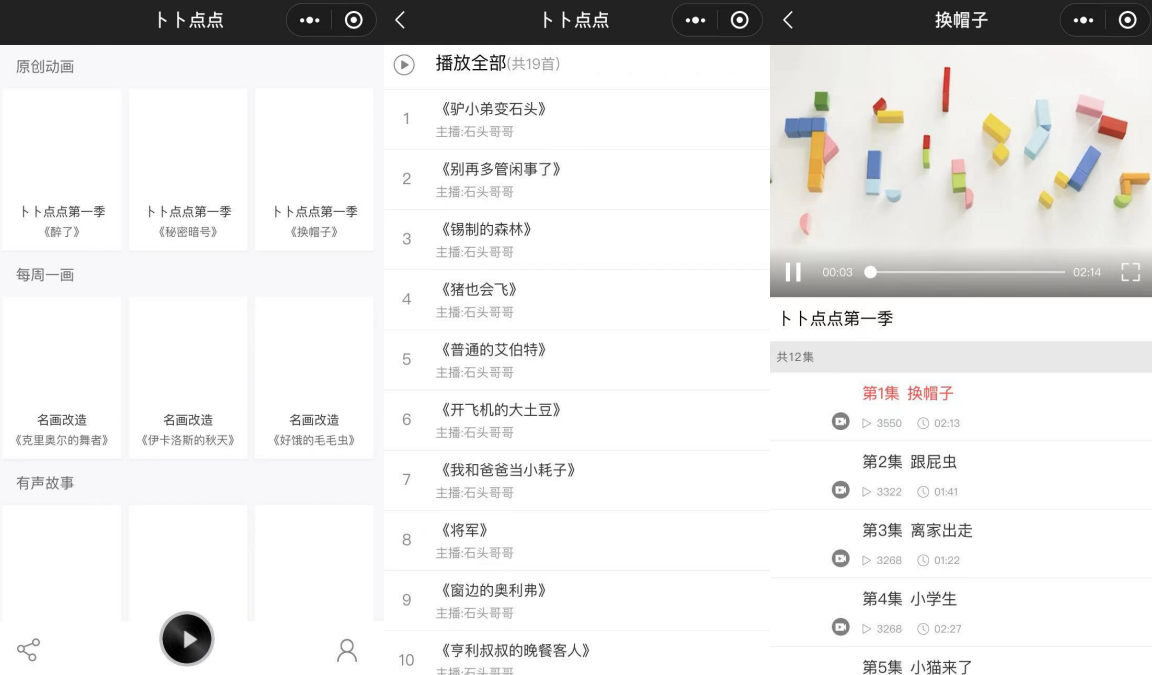The width and height of the screenshot is (1152, 675).
Task: Tap the 有声故事 section heading
Action: click(45, 483)
